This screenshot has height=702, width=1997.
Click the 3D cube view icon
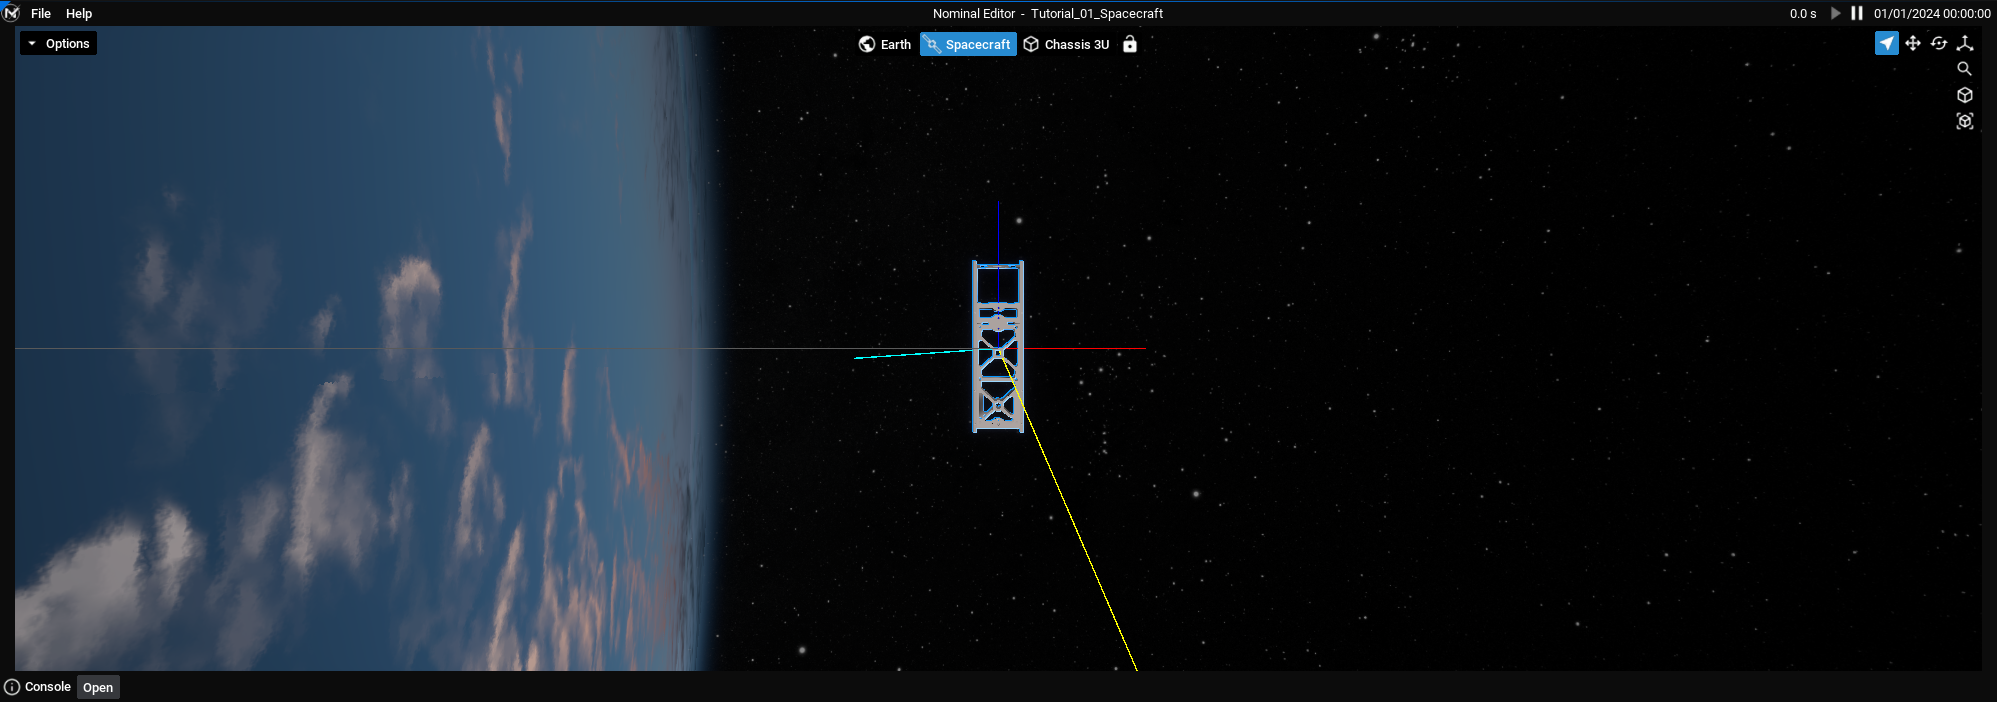(1964, 95)
